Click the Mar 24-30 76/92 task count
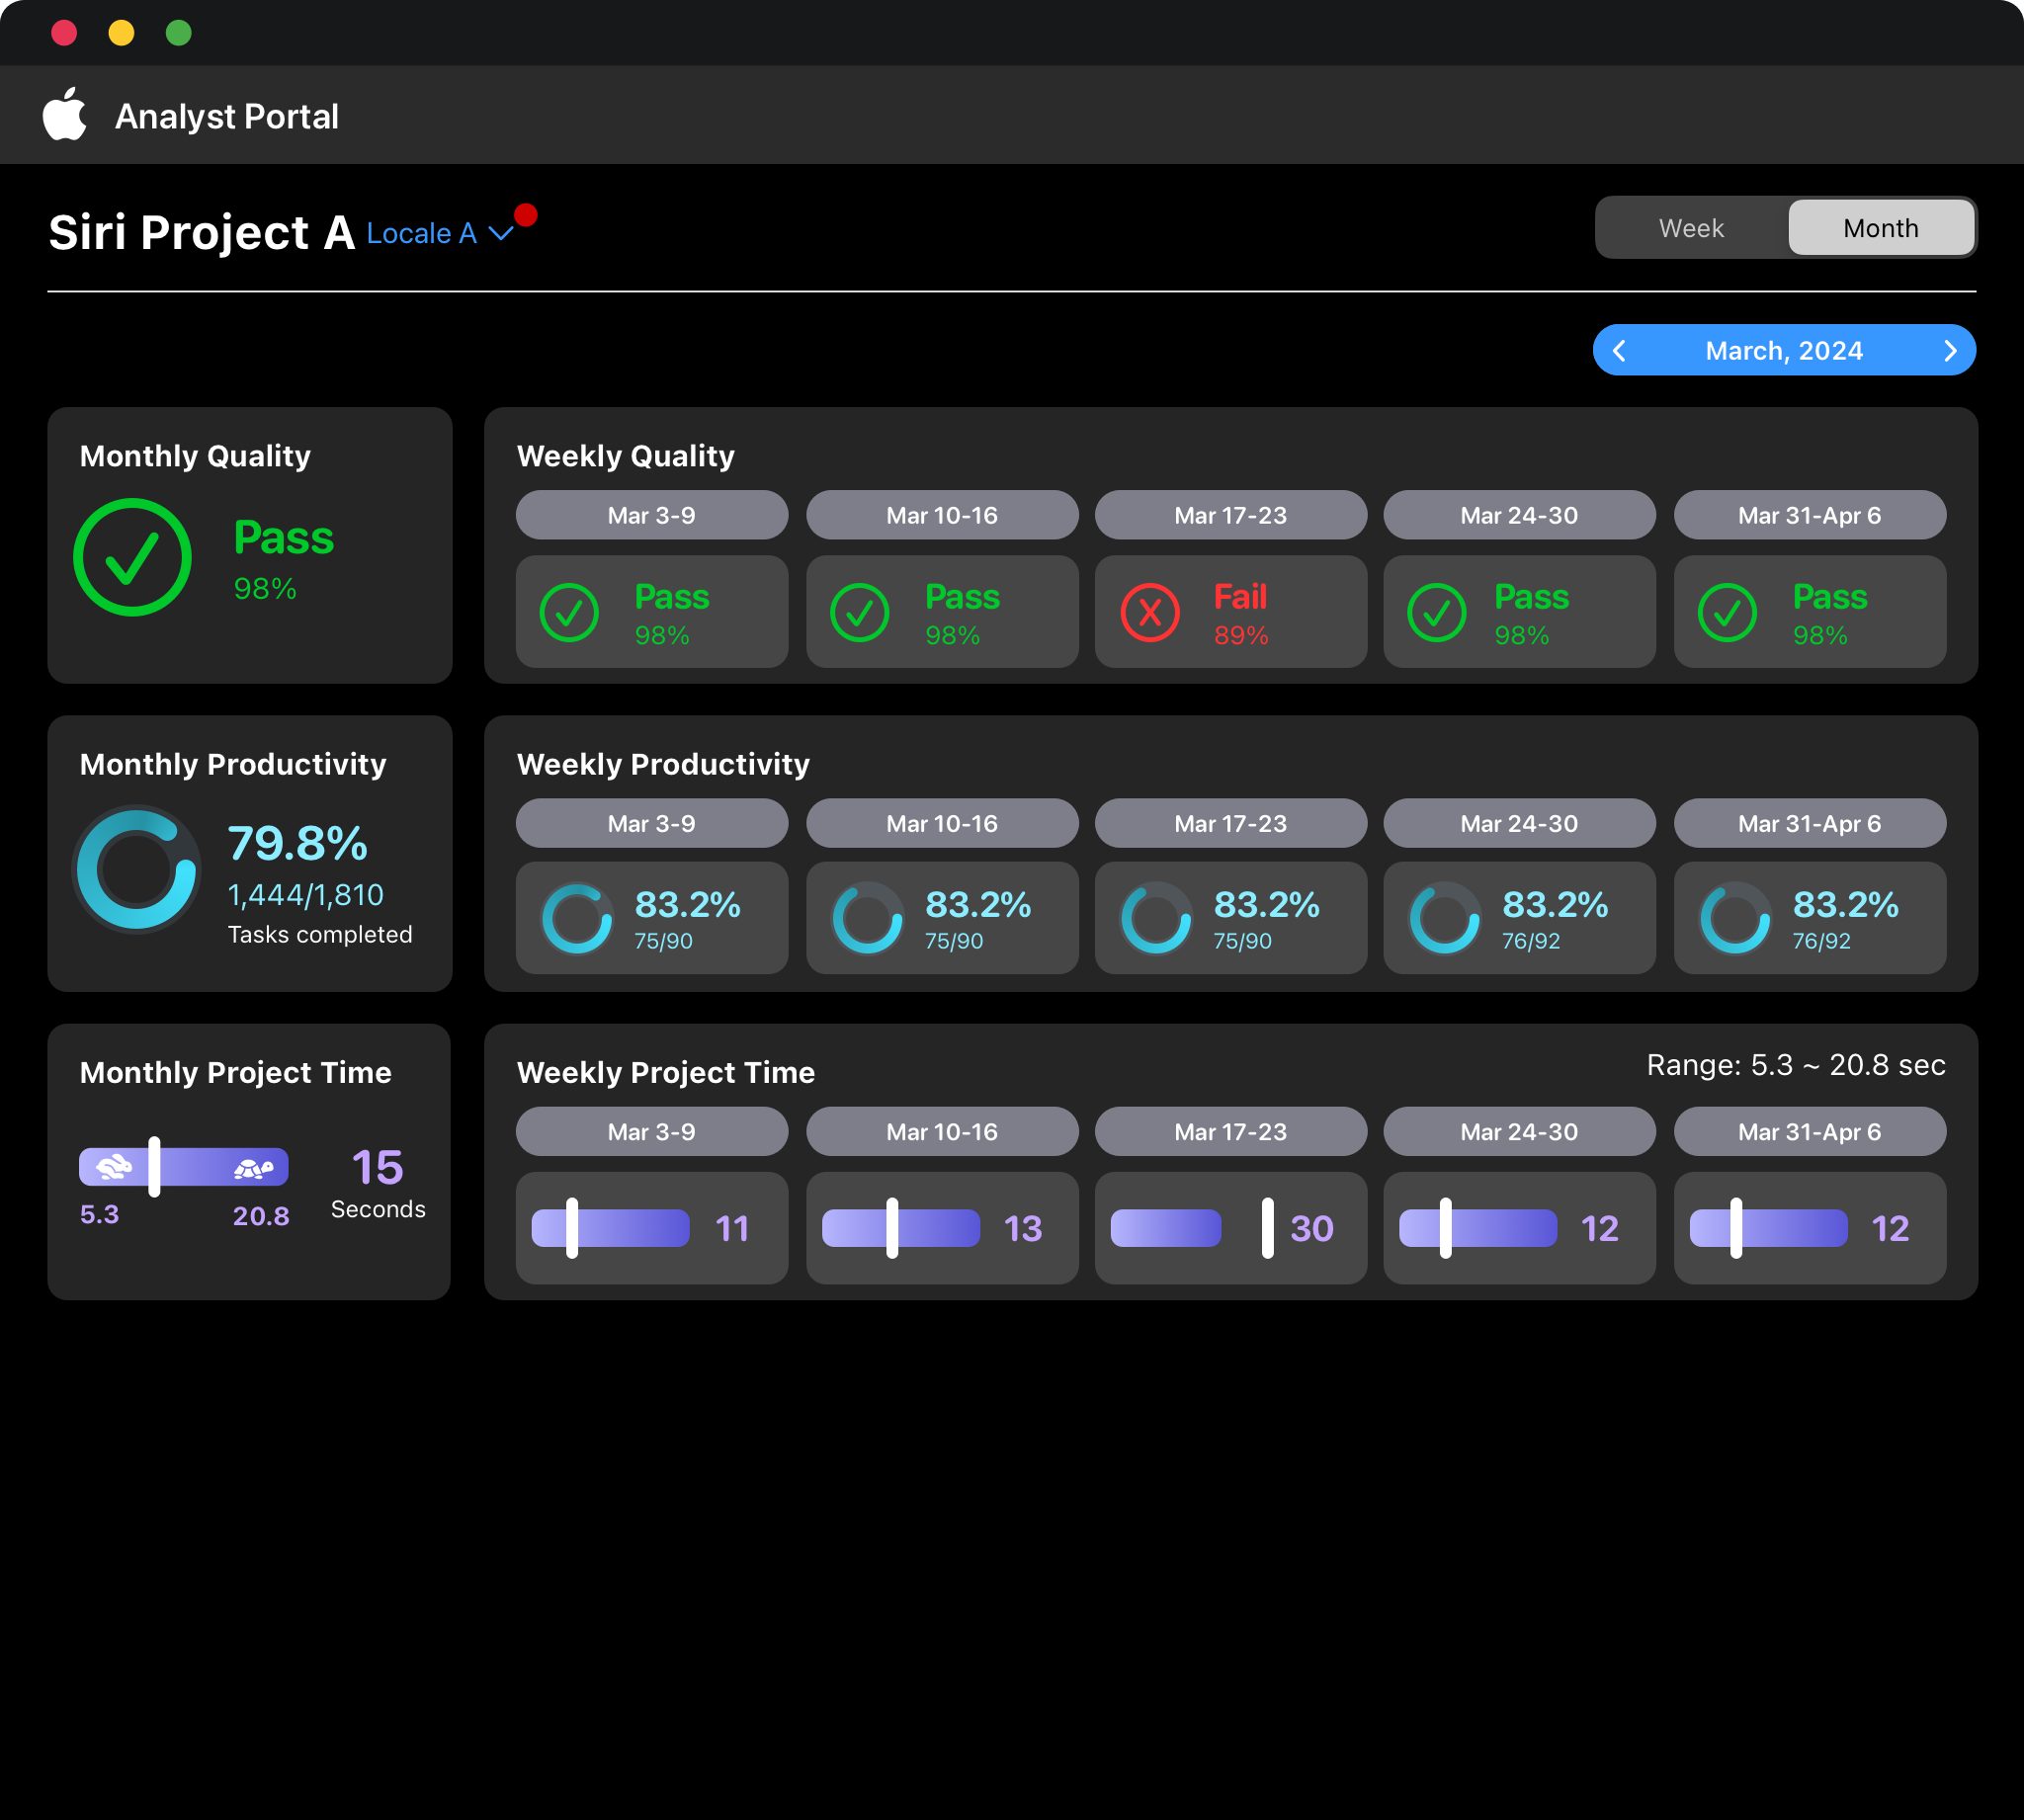The image size is (2024, 1820). click(1530, 941)
